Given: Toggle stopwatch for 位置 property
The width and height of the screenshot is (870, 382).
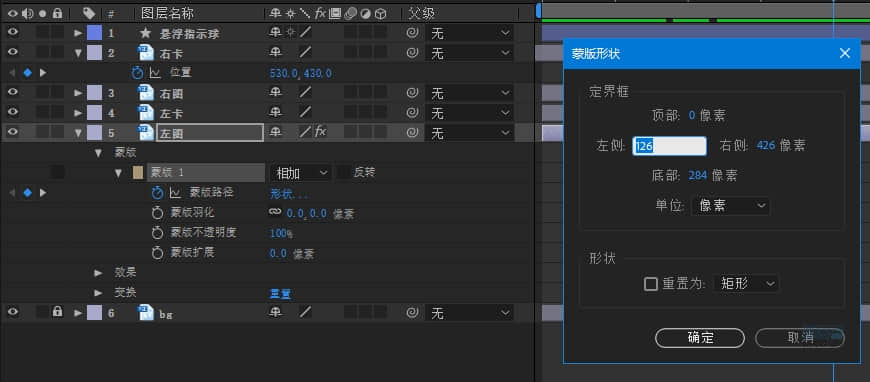Looking at the screenshot, I should (138, 73).
